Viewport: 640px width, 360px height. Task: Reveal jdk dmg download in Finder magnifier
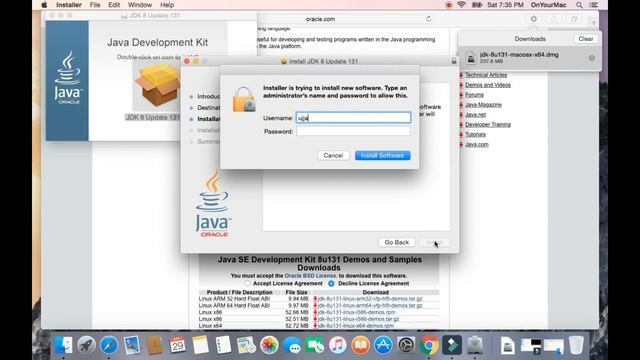tap(591, 58)
